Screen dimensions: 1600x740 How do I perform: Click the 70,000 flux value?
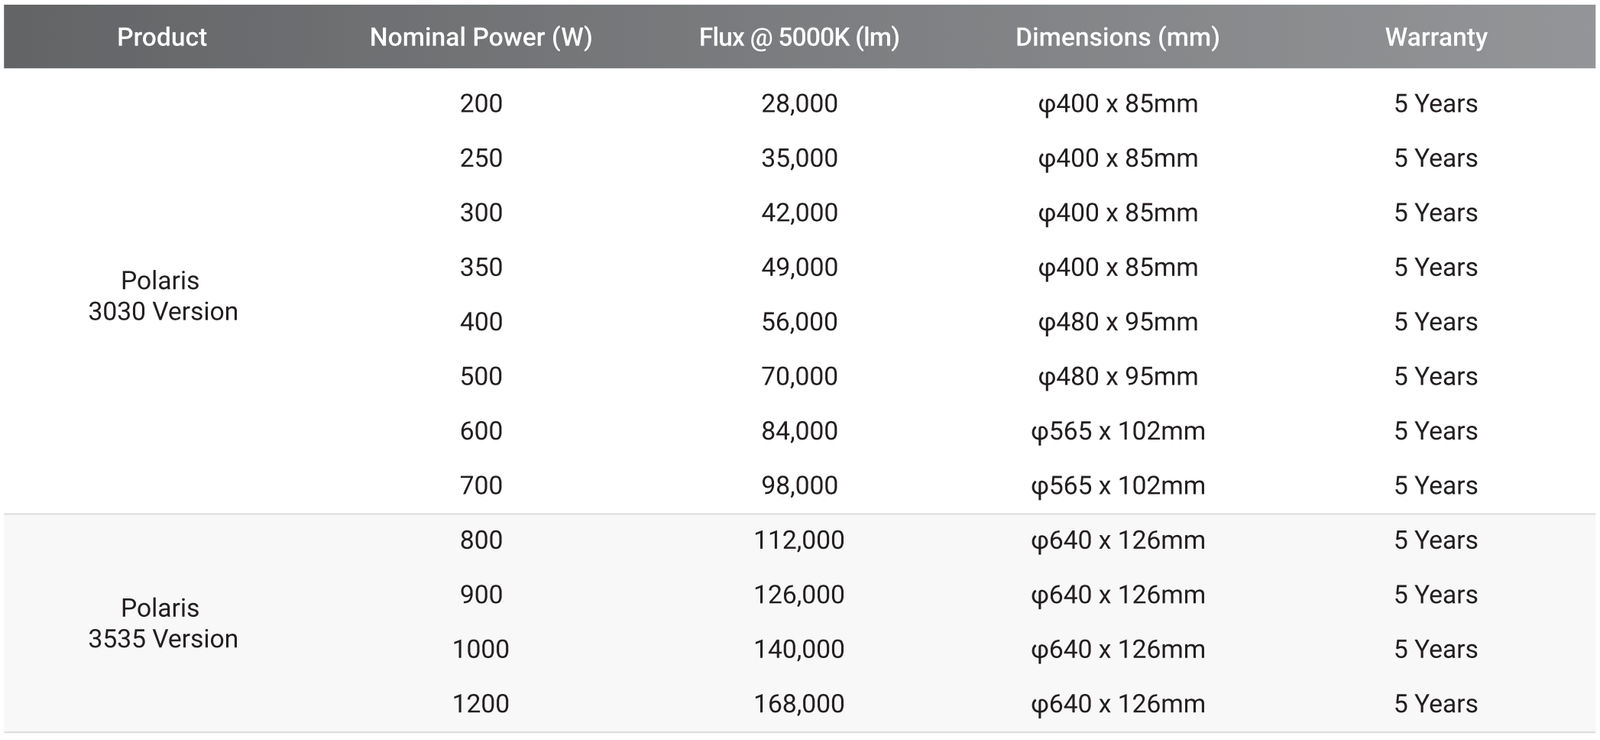pyautogui.click(x=799, y=376)
